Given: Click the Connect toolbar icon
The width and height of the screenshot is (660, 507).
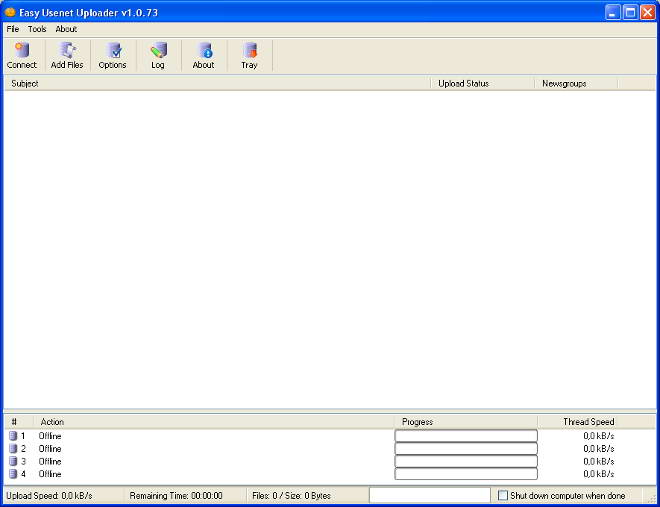Looking at the screenshot, I should [22, 55].
